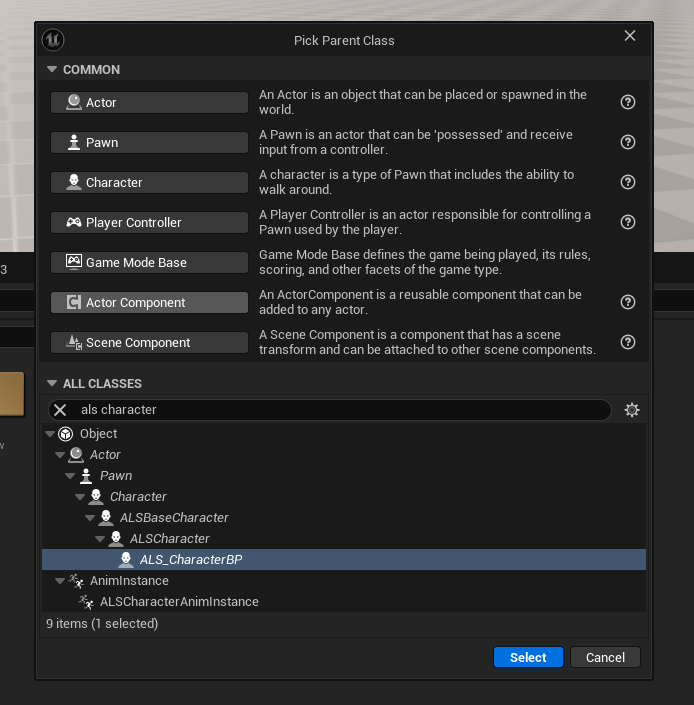Close the Pick Parent Class dialog
This screenshot has height=705, width=694.
pos(630,36)
